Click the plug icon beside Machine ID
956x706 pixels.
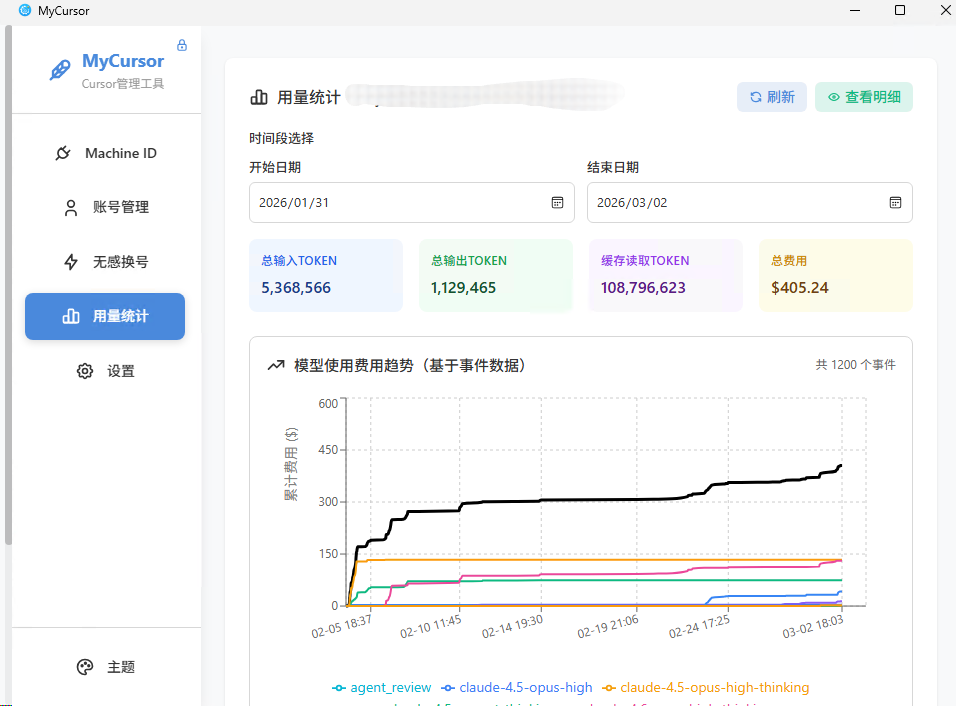point(63,153)
